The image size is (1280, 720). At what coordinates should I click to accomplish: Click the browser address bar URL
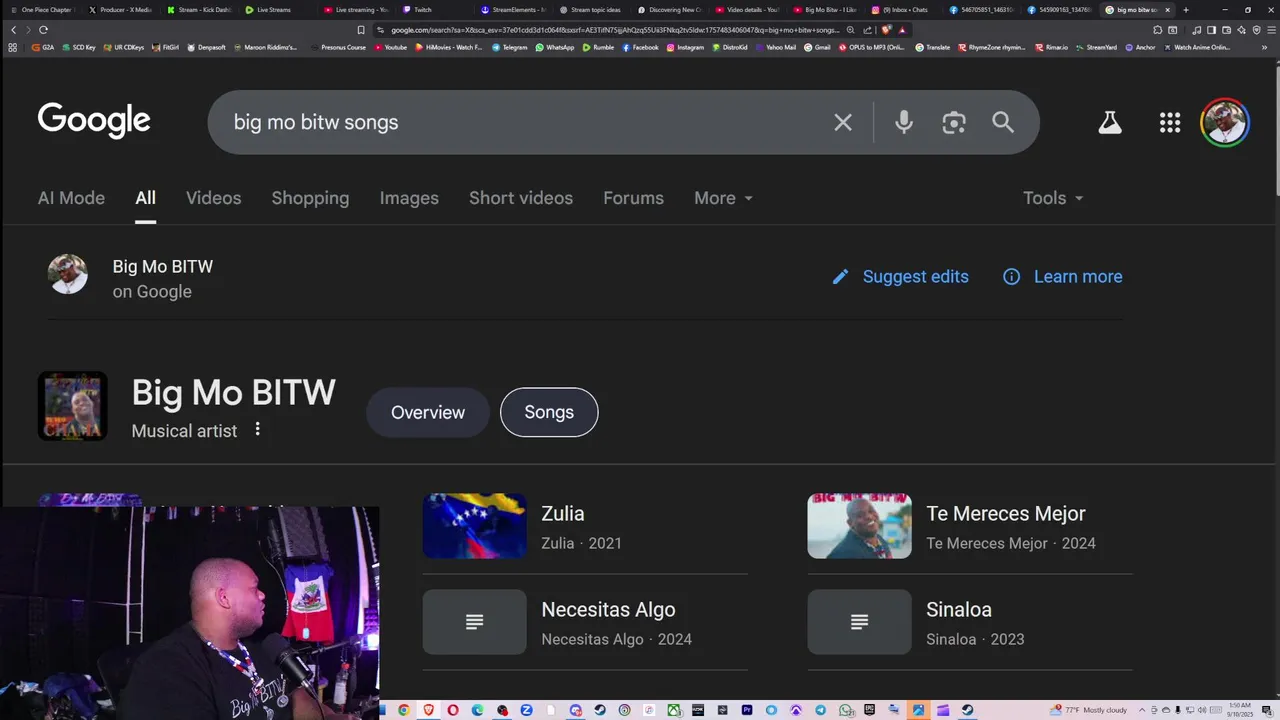615,30
